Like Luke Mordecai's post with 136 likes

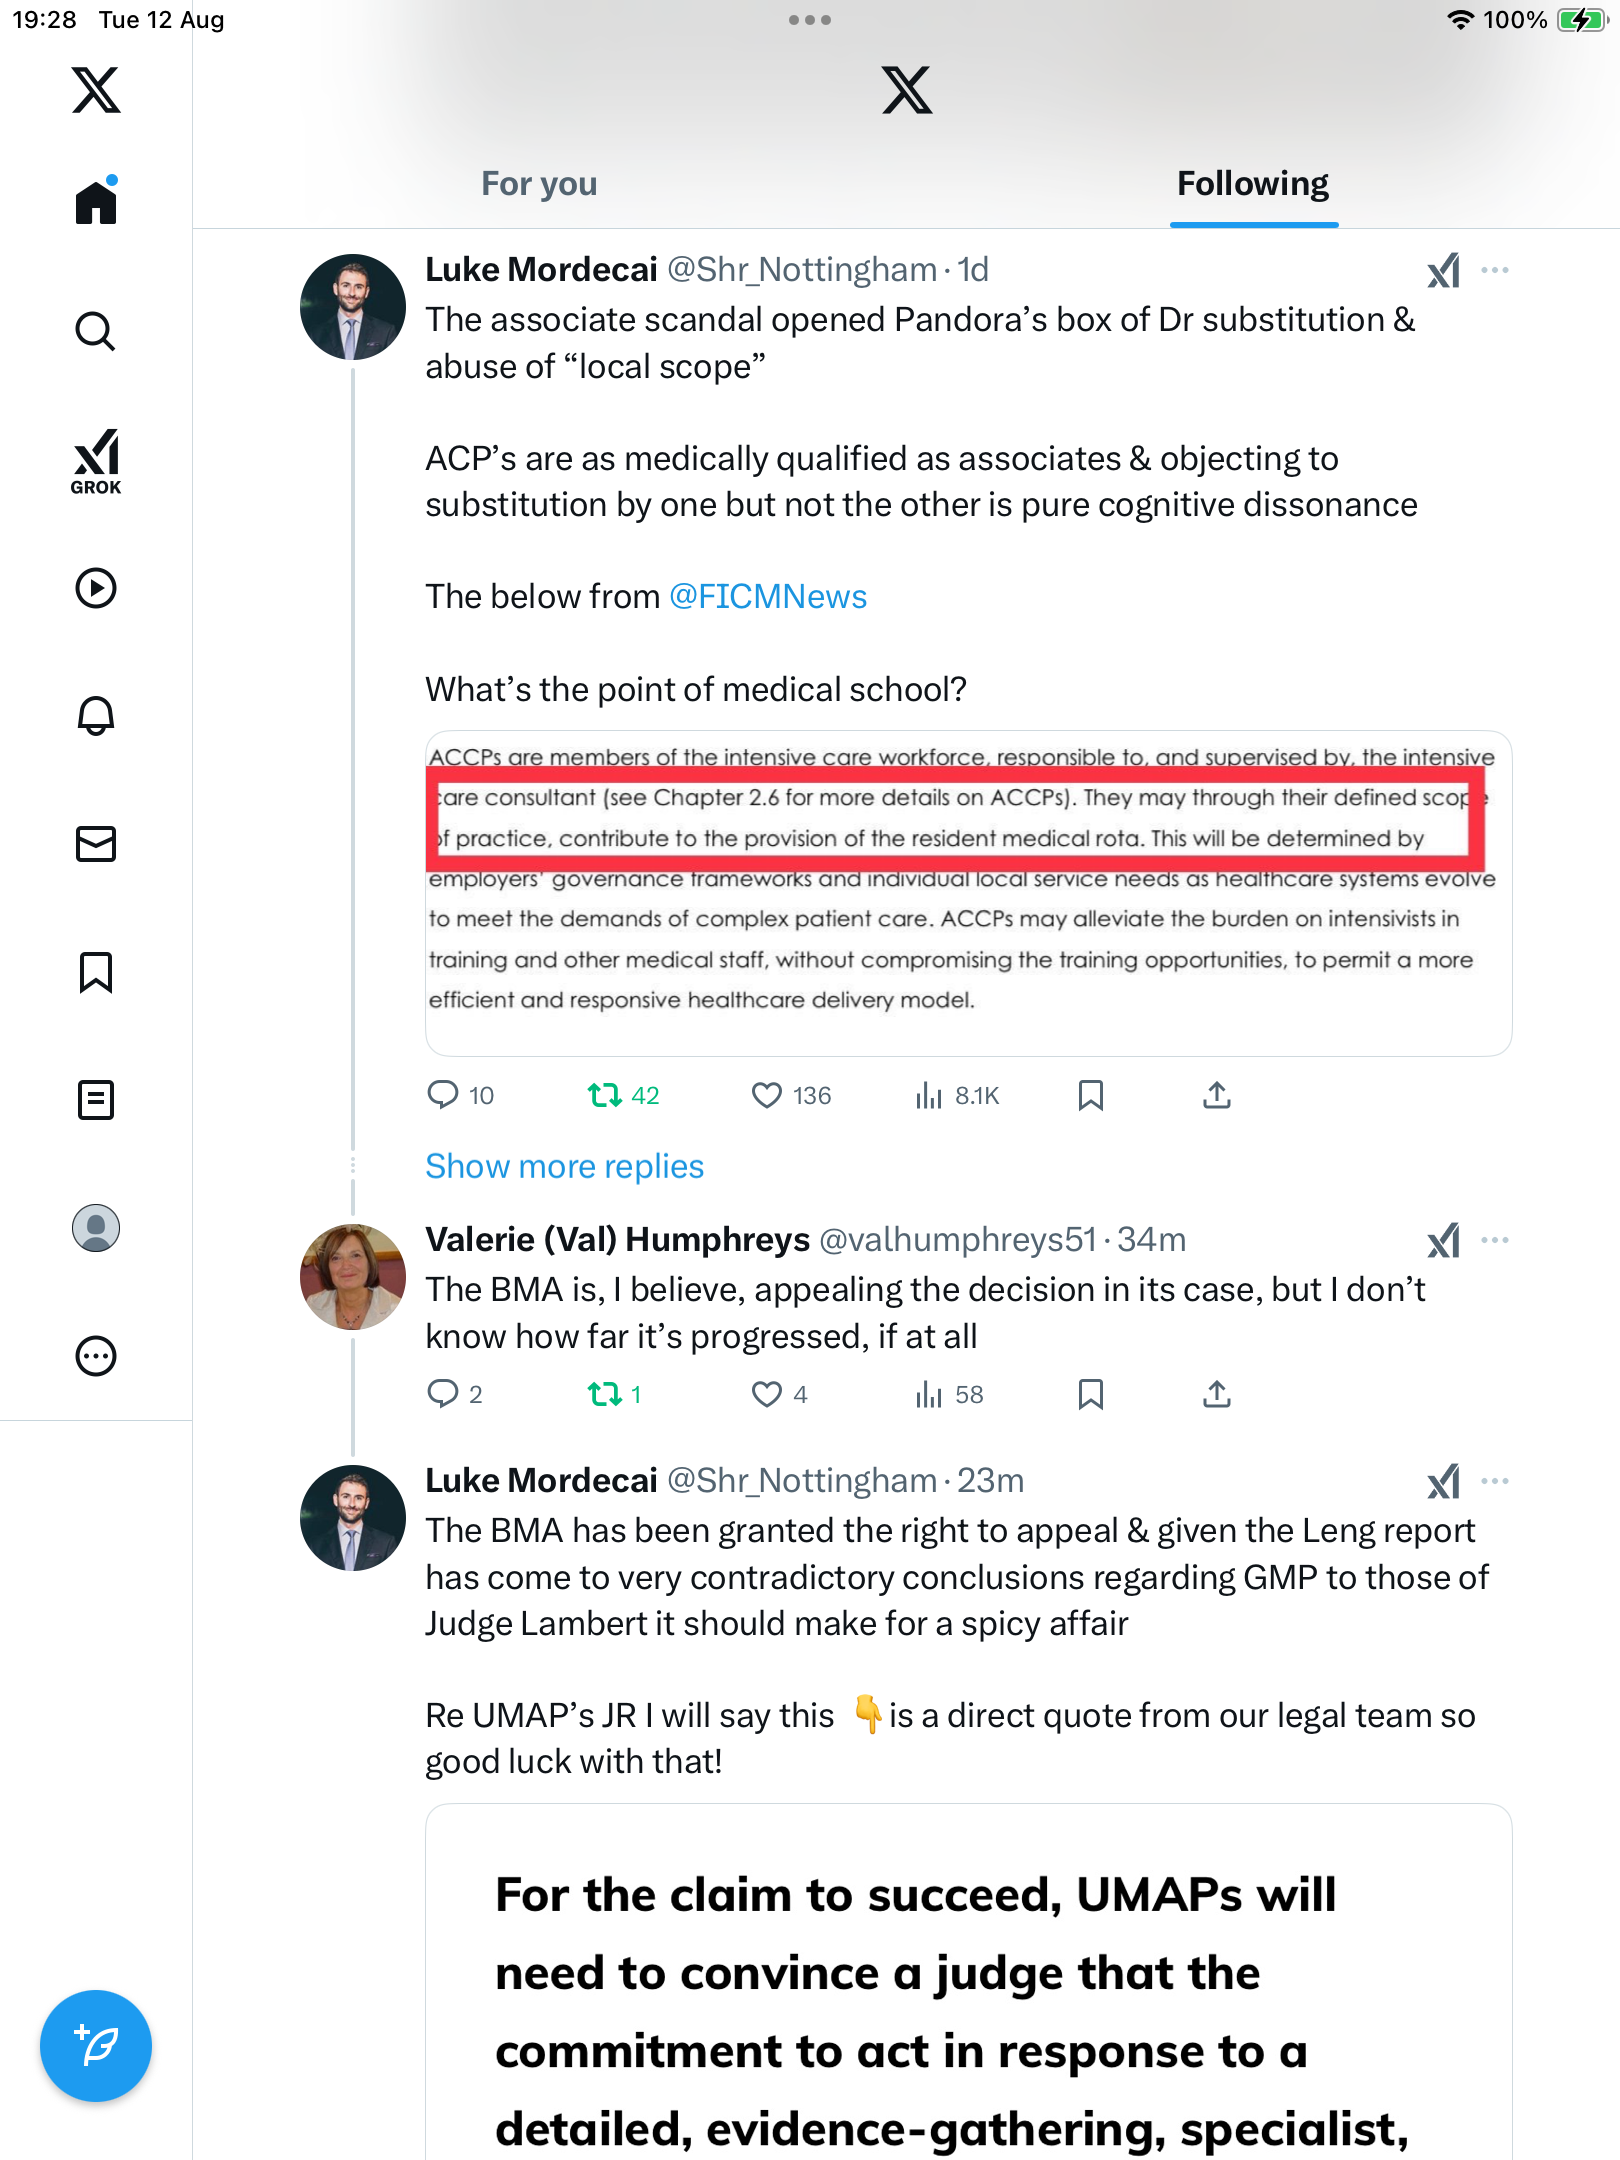[767, 1096]
